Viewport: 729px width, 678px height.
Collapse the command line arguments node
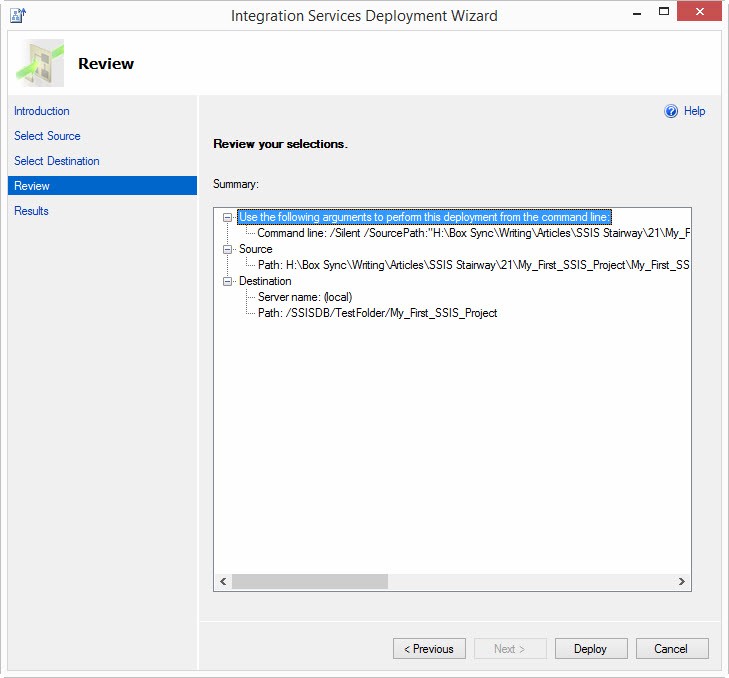228,217
